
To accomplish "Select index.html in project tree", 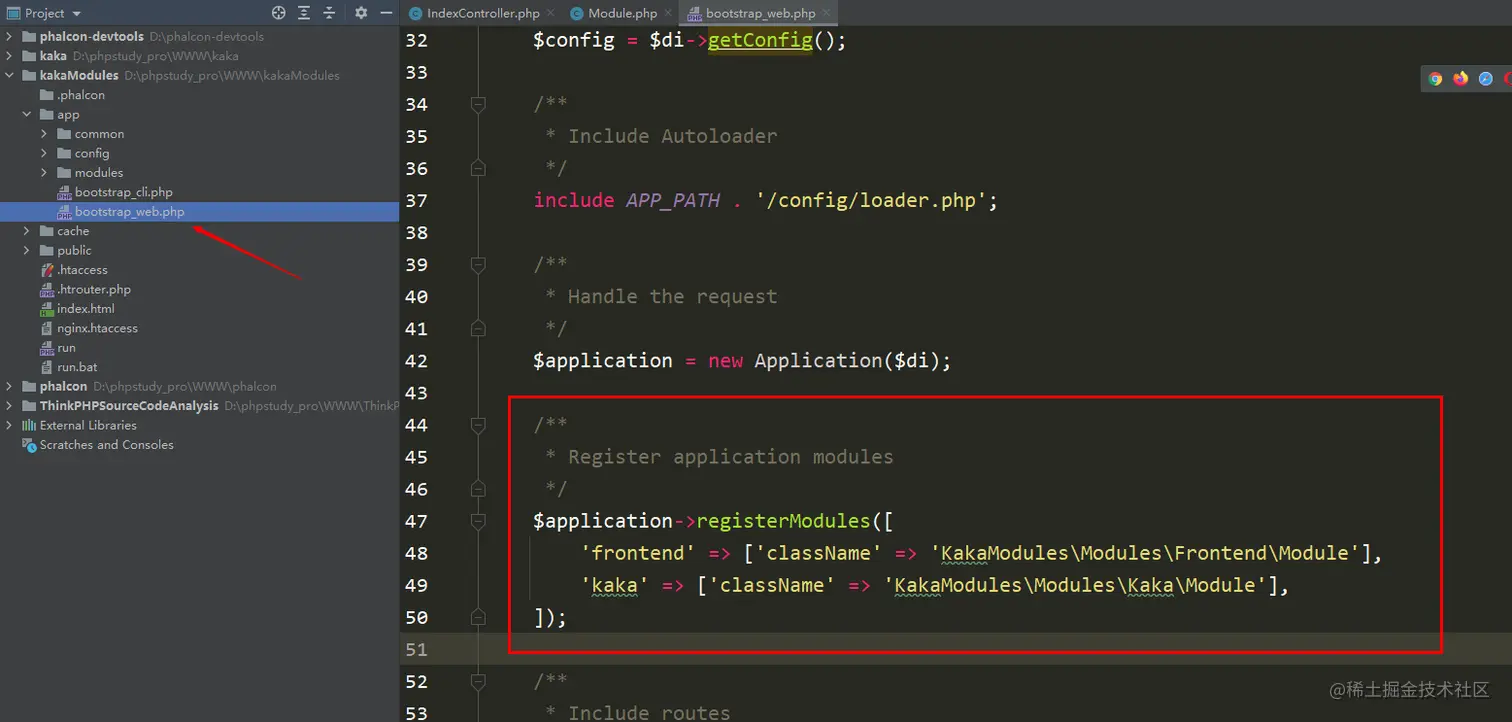I will [85, 309].
